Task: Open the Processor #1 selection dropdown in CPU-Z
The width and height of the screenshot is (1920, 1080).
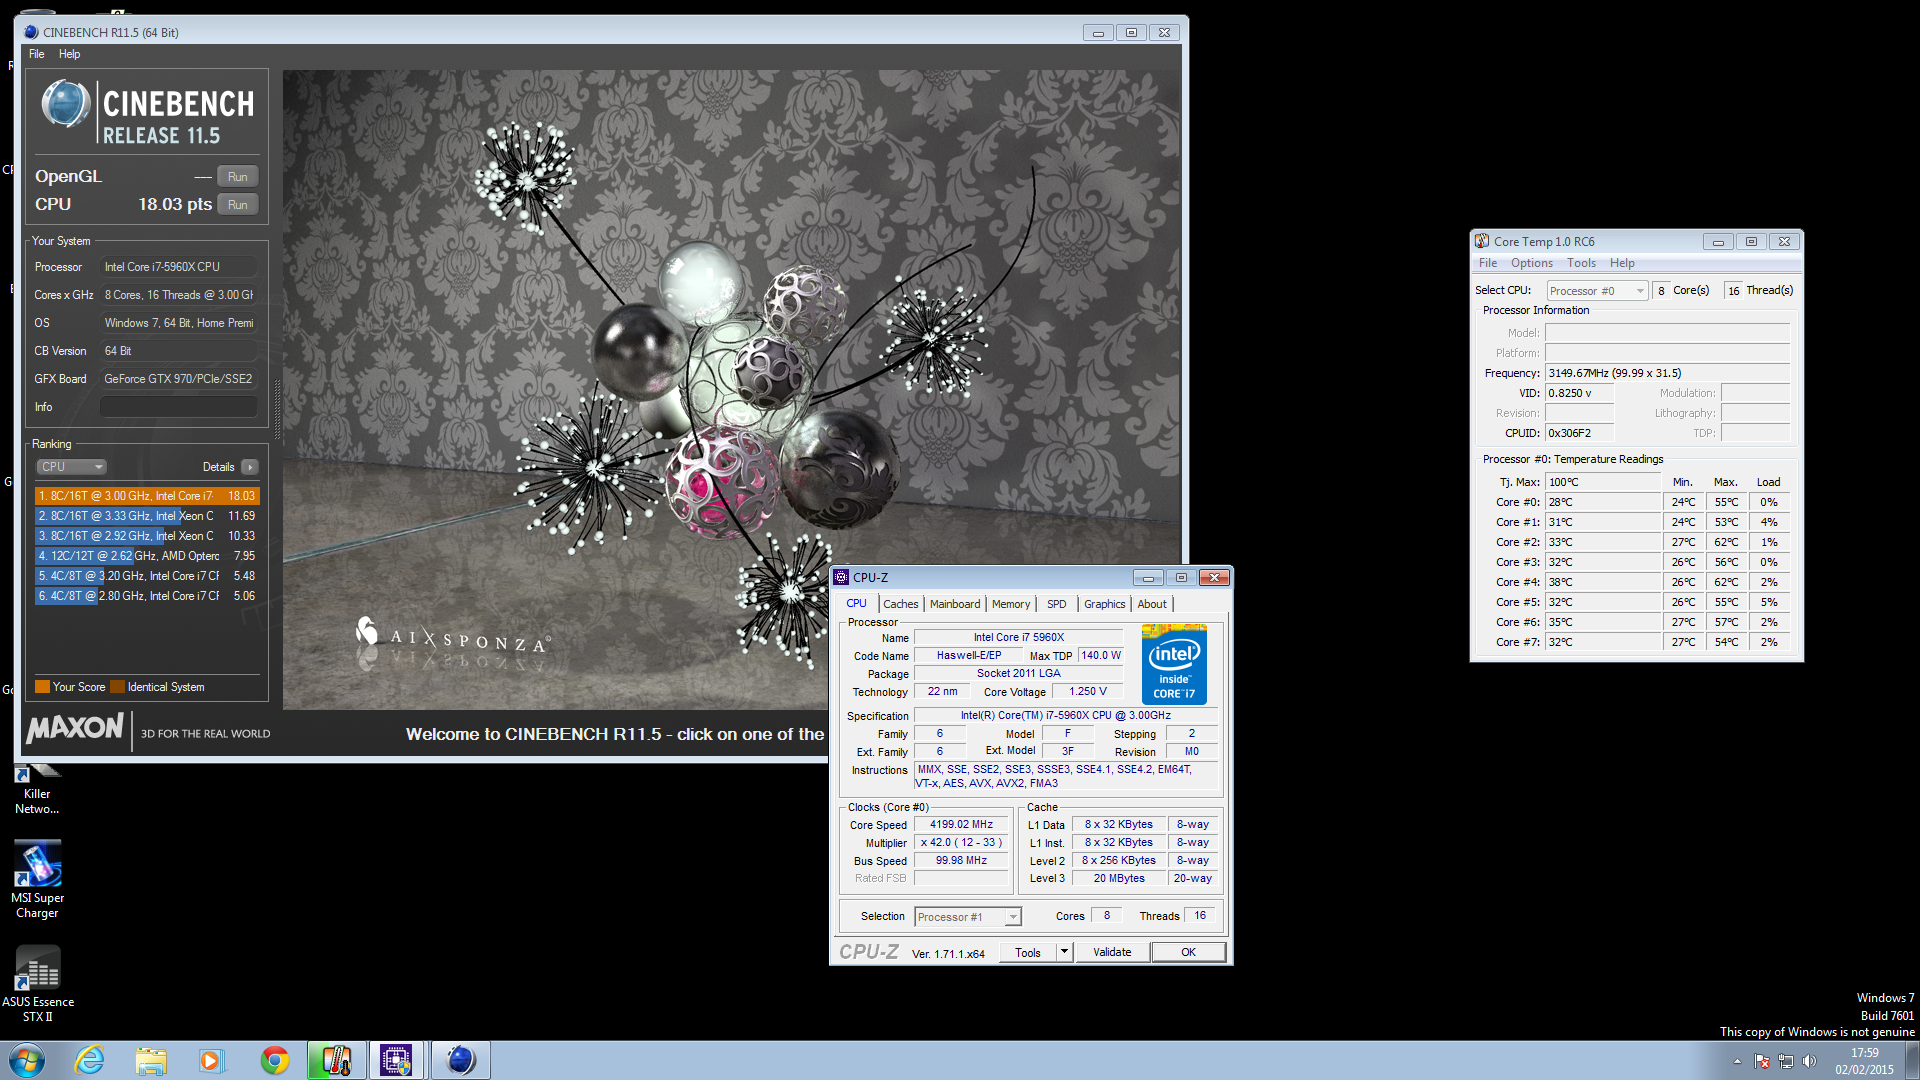Action: (967, 917)
